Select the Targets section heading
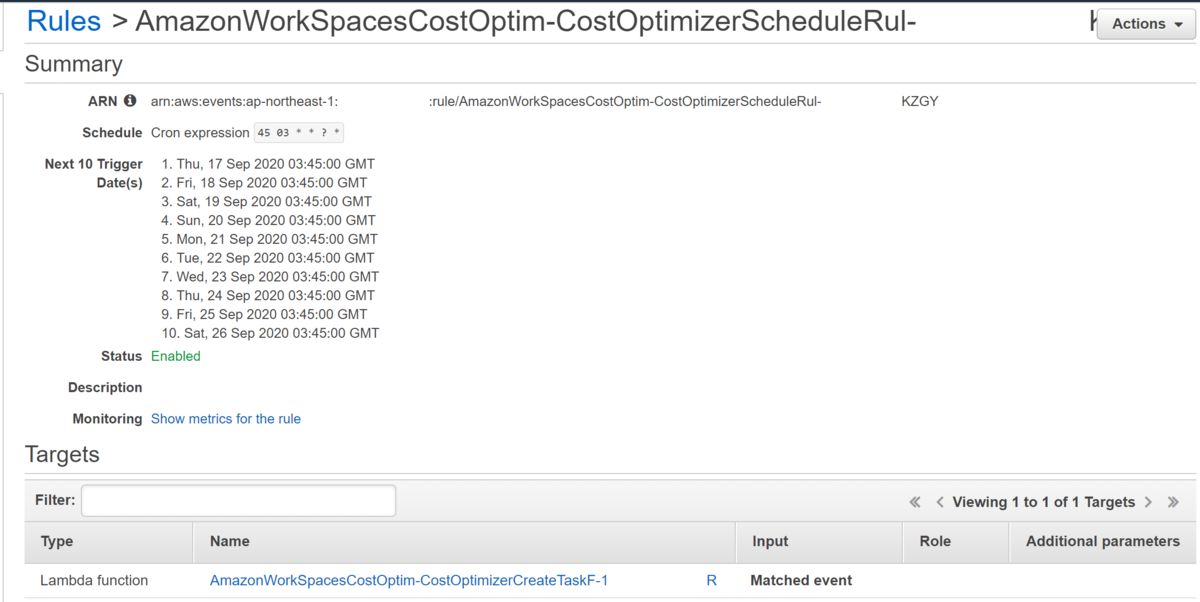 [62, 455]
